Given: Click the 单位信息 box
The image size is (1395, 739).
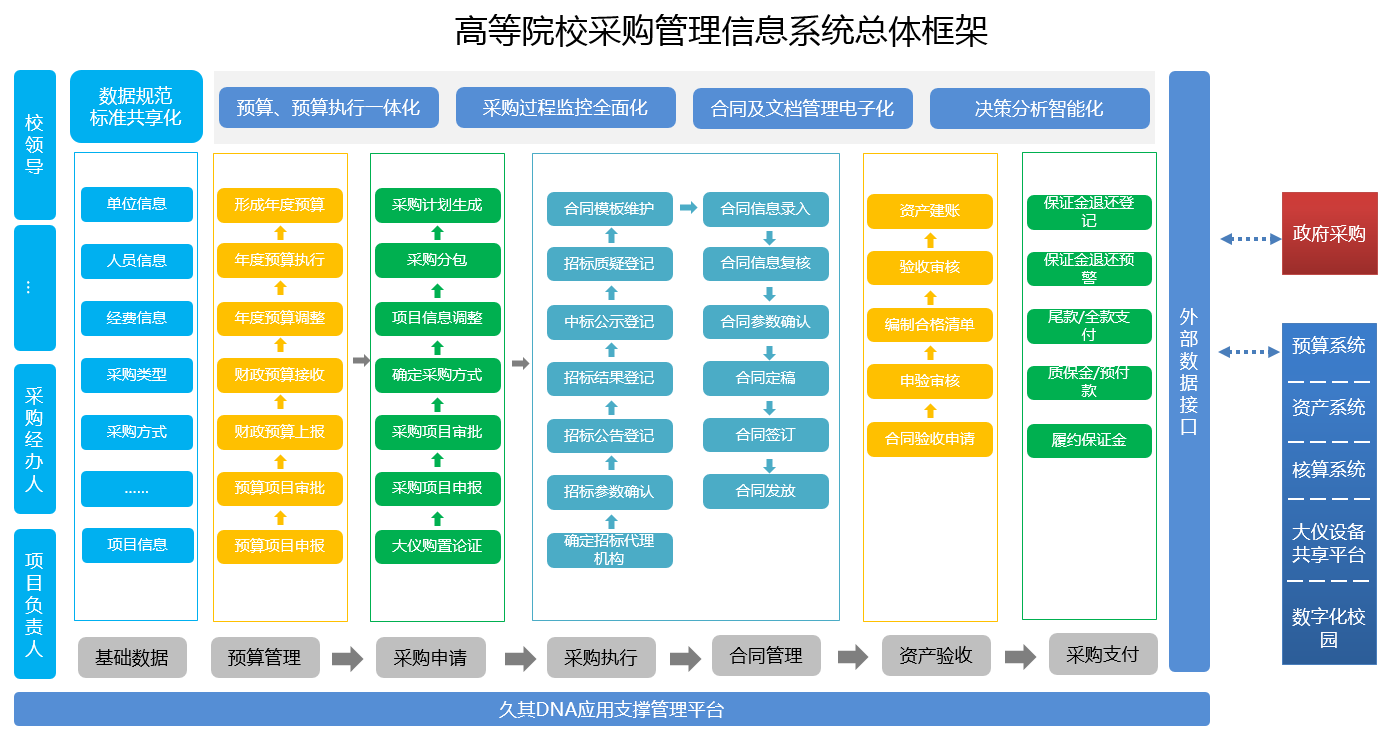Looking at the screenshot, I should [x=137, y=204].
